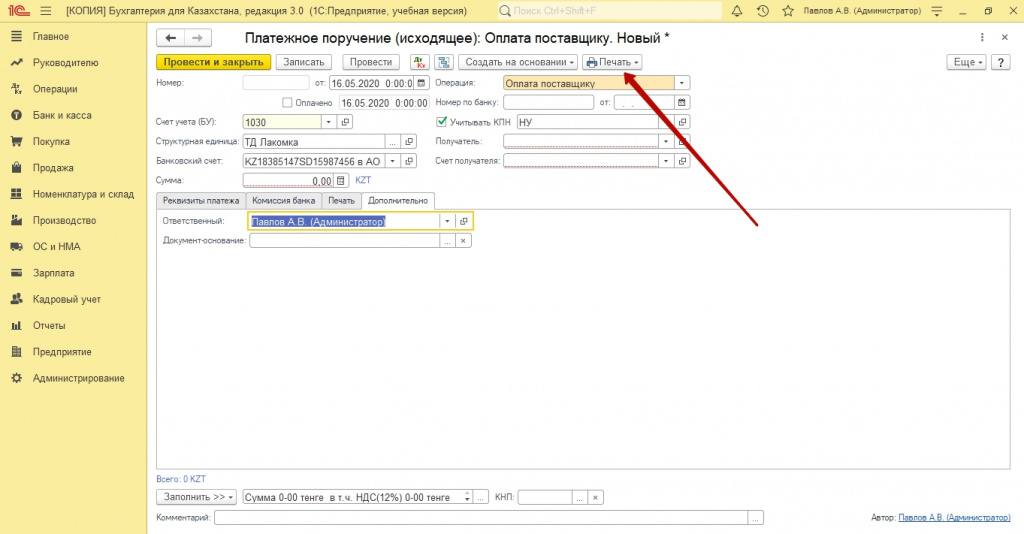This screenshot has height=534, width=1024.
Task: Select Документ-основание with ellipsis button
Action: click(447, 241)
